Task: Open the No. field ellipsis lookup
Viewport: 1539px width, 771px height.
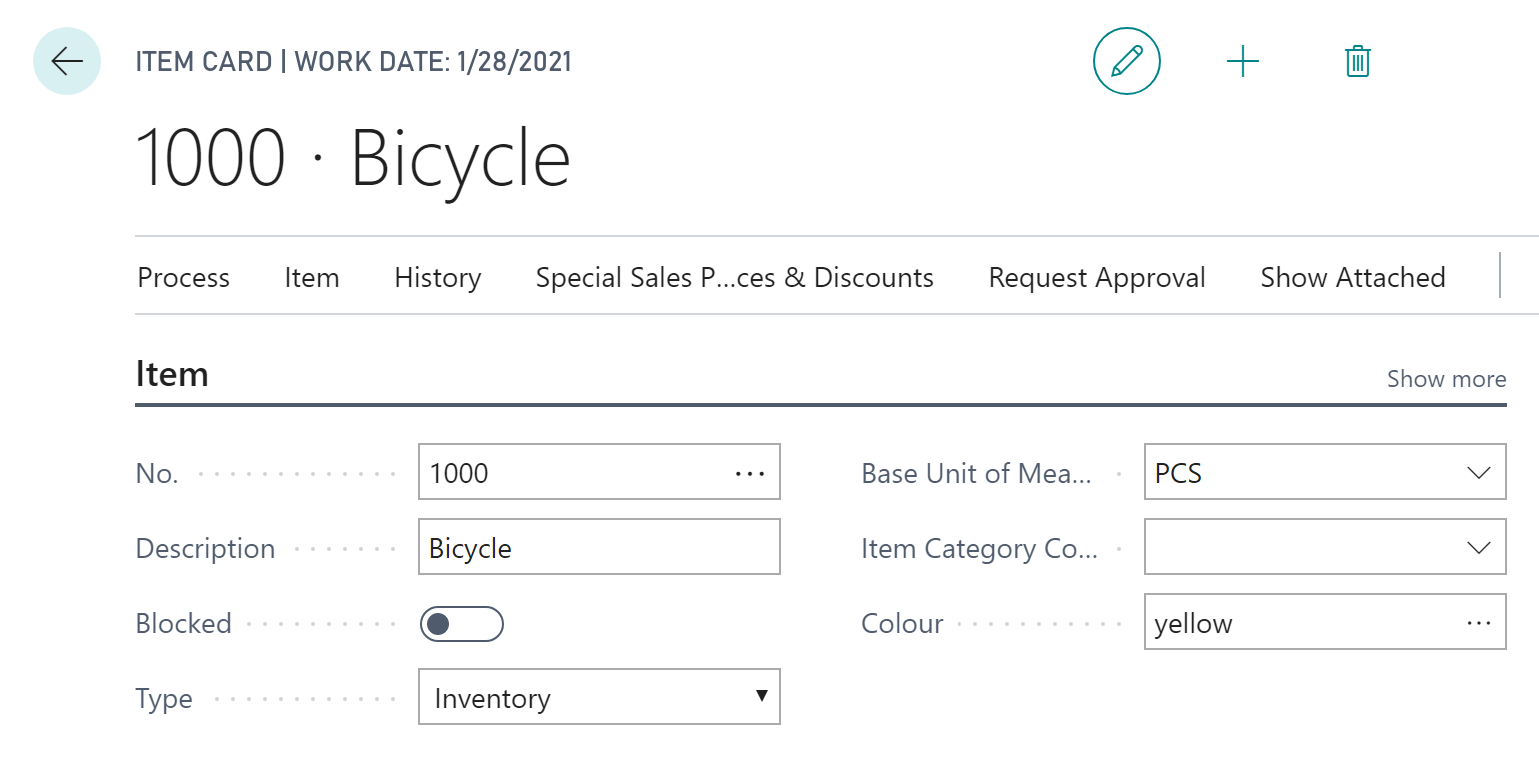Action: tap(750, 472)
